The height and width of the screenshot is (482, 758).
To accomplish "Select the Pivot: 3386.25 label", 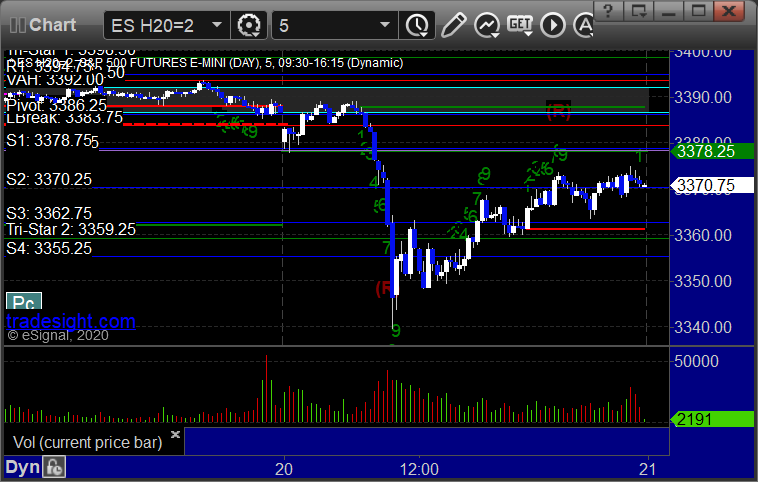I will pyautogui.click(x=56, y=105).
